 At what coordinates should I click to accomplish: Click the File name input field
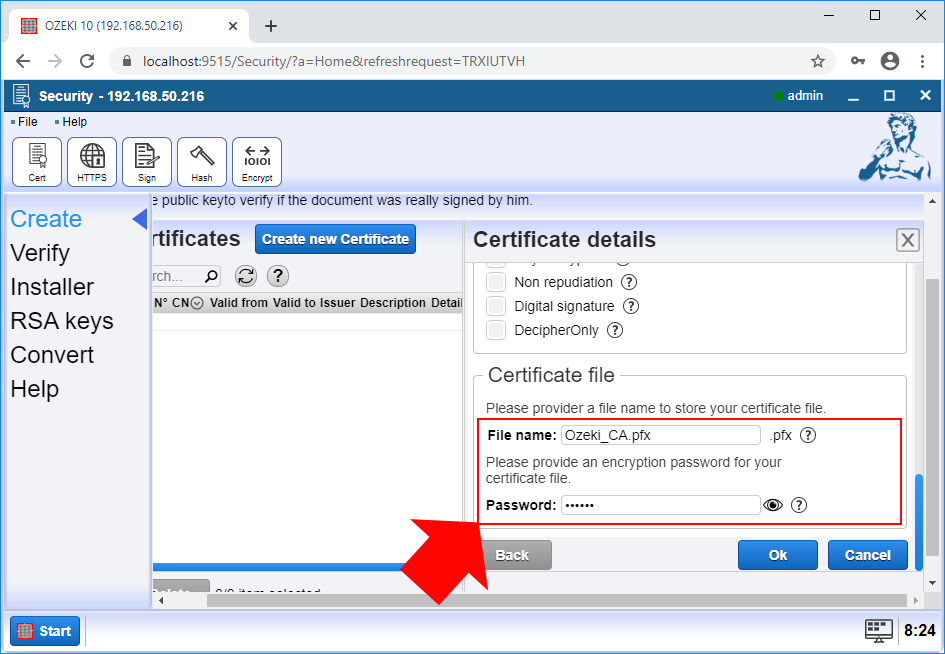click(x=661, y=435)
